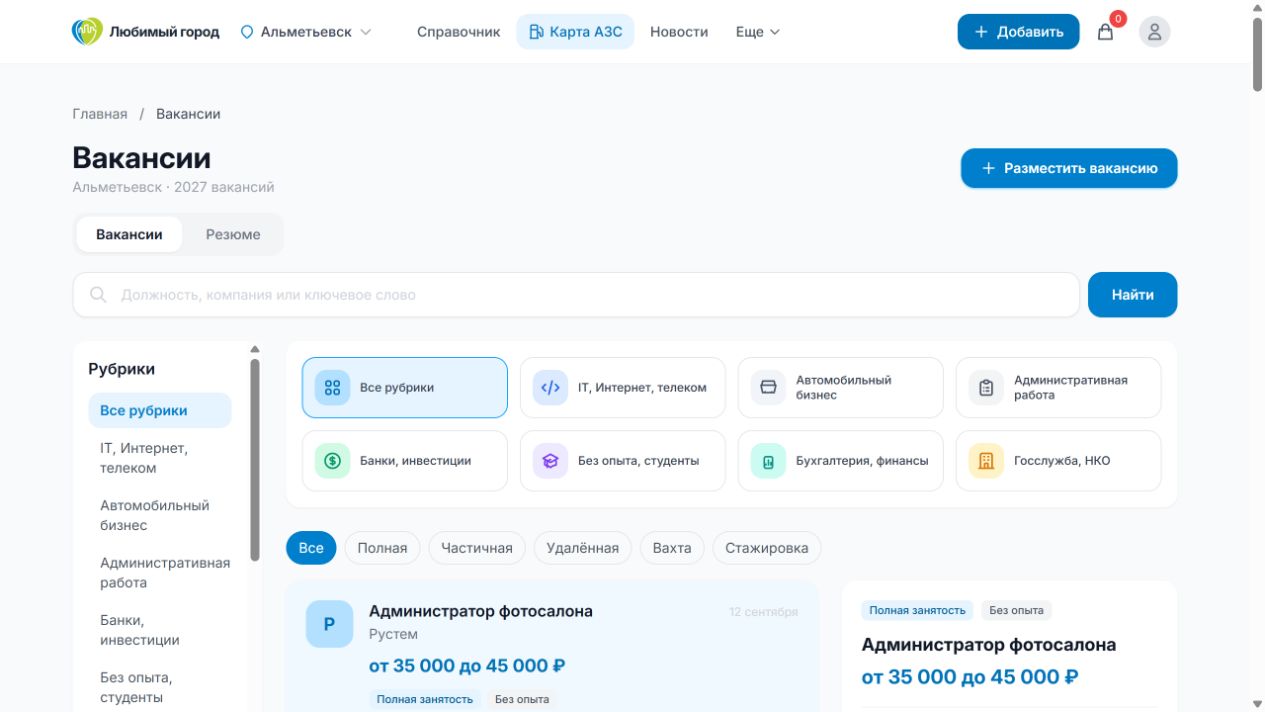Click the rubrics sidebar scrollbar thumb
This screenshot has width=1265, height=712.
point(255,460)
